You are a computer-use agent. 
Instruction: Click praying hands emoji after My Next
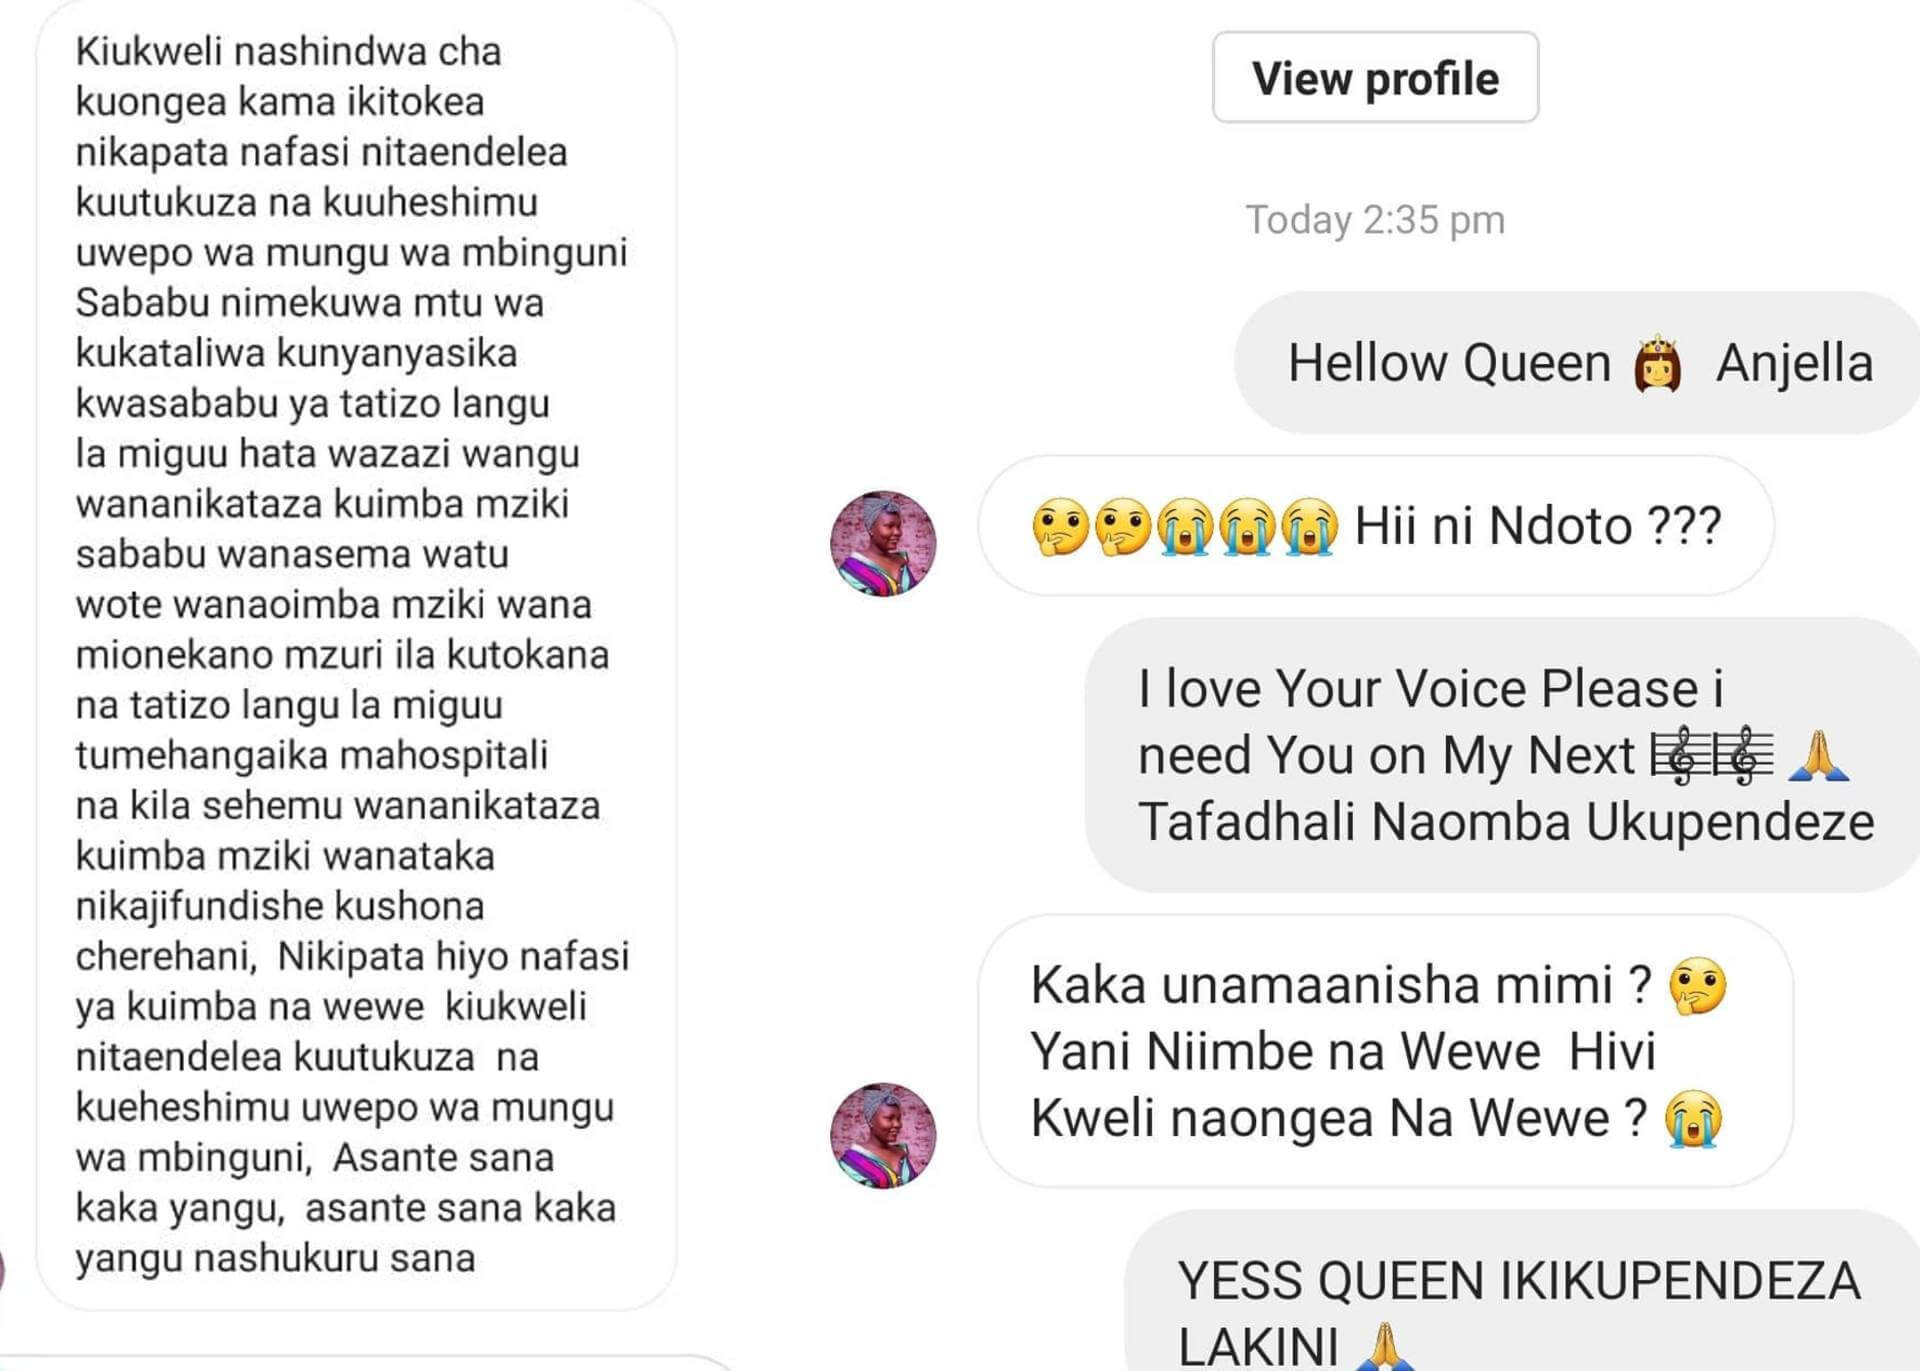pyautogui.click(x=1819, y=755)
